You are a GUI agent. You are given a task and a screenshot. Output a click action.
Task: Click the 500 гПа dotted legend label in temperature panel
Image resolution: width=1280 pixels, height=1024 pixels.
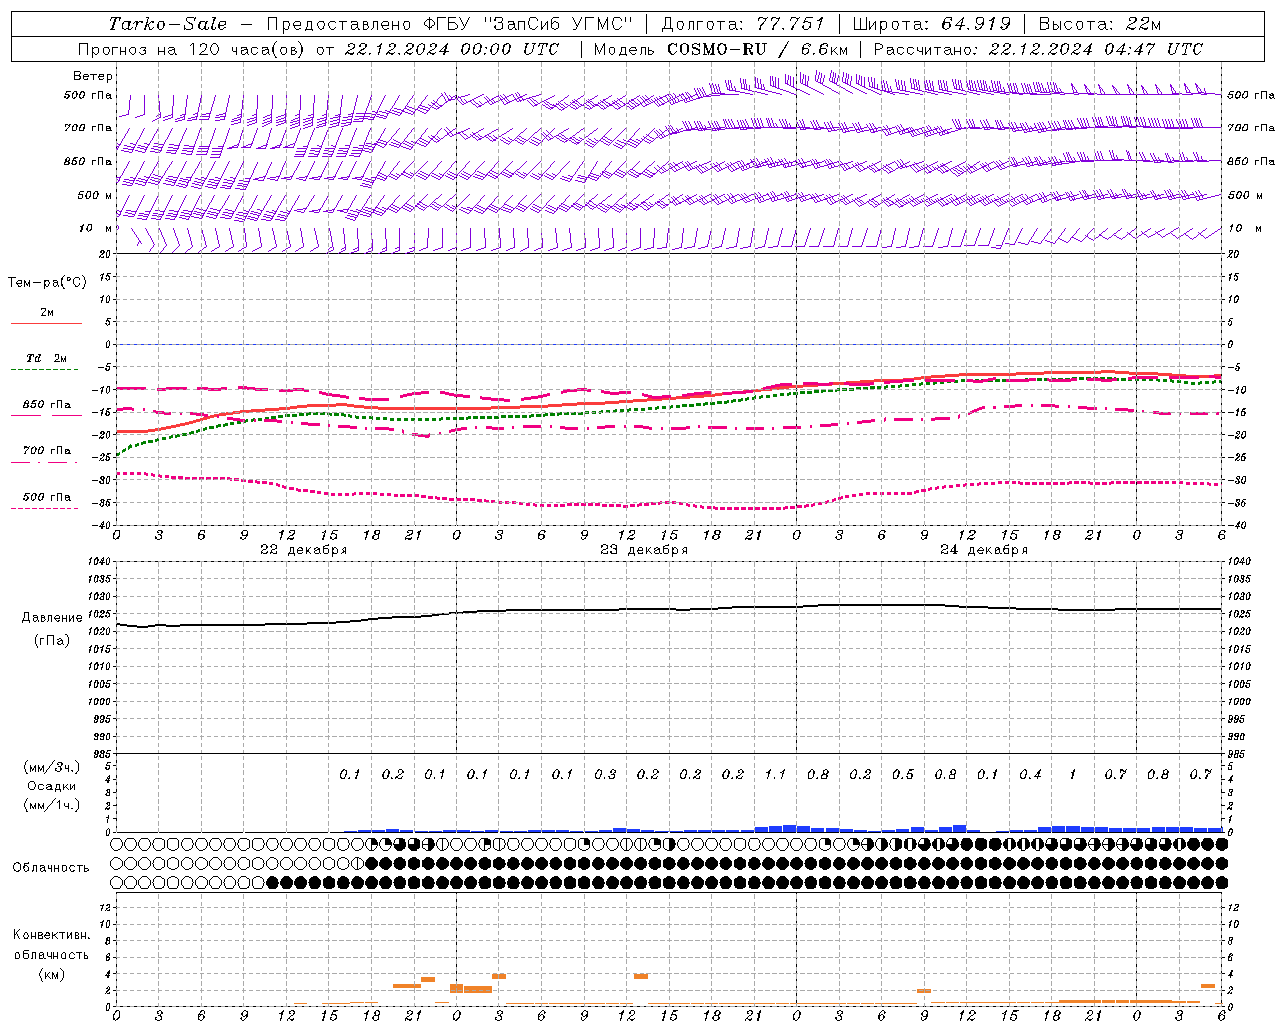coord(46,497)
